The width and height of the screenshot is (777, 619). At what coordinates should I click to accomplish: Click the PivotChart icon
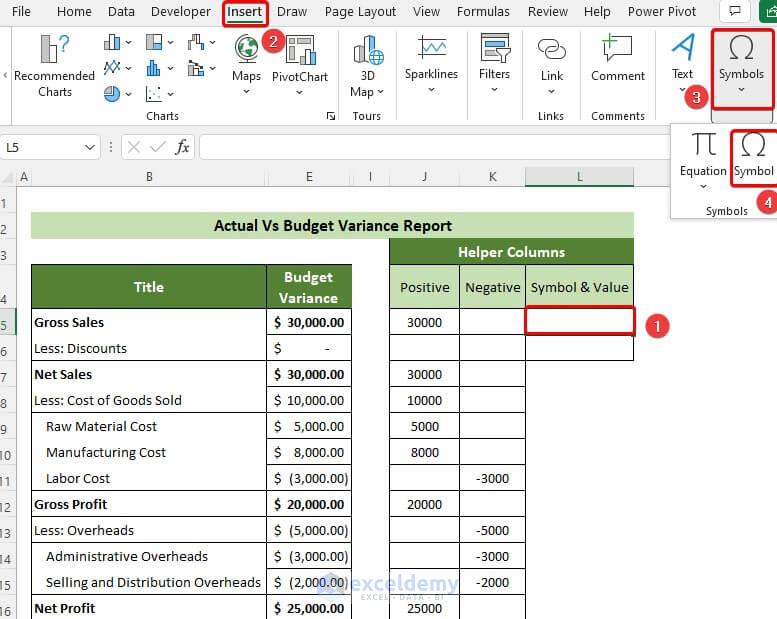point(300,50)
